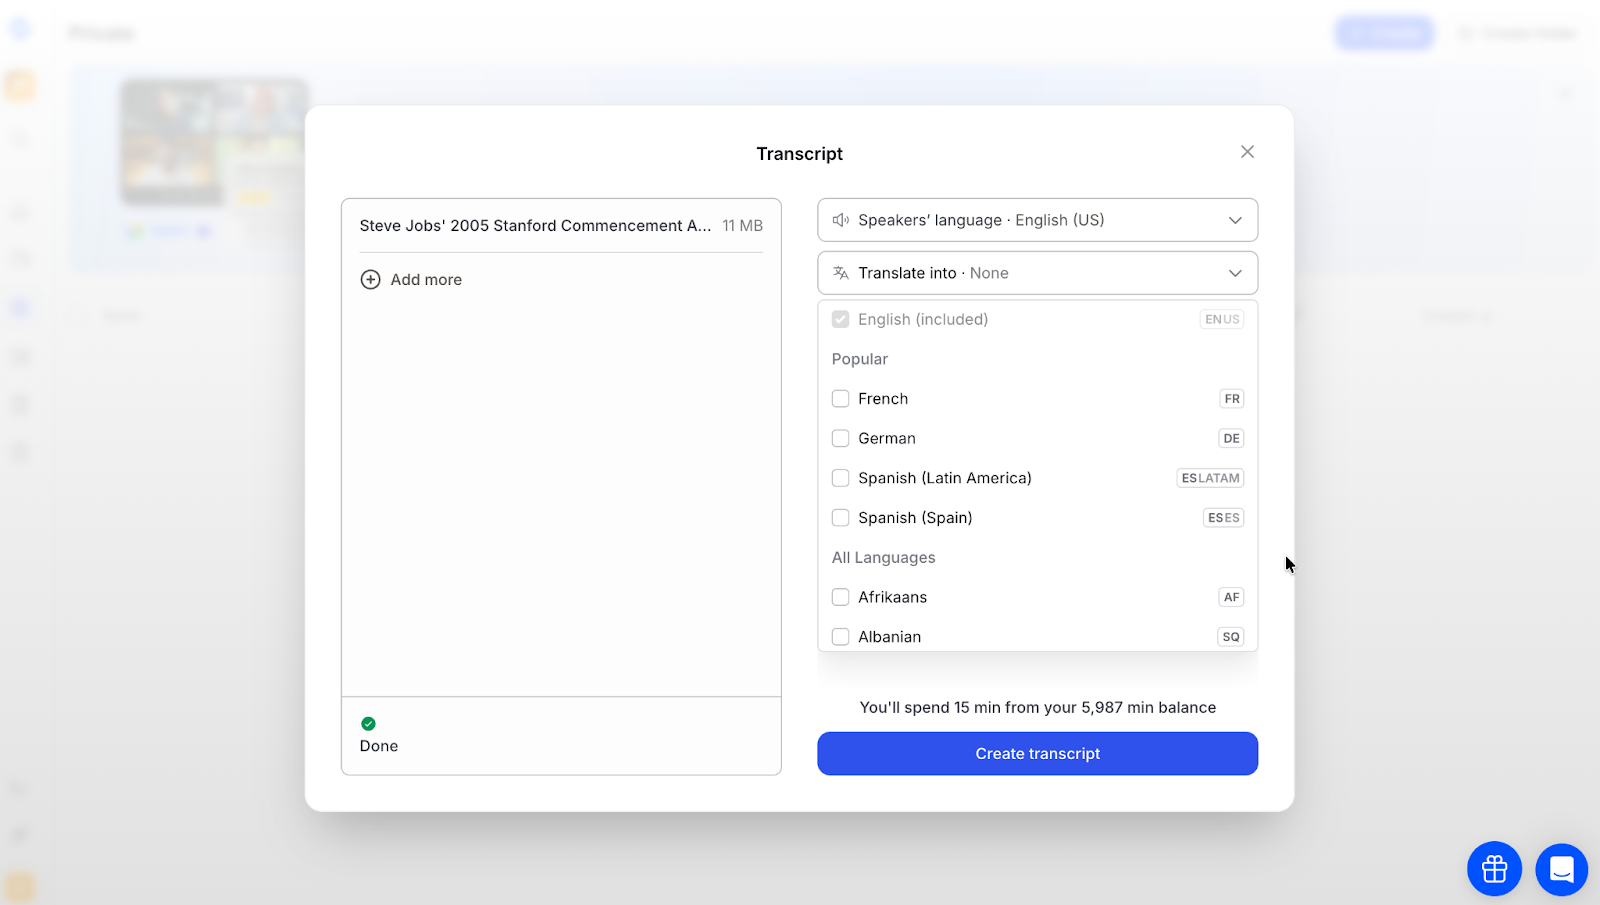Enable German translation checkbox
Viewport: 1600px width, 905px height.
pyautogui.click(x=841, y=439)
